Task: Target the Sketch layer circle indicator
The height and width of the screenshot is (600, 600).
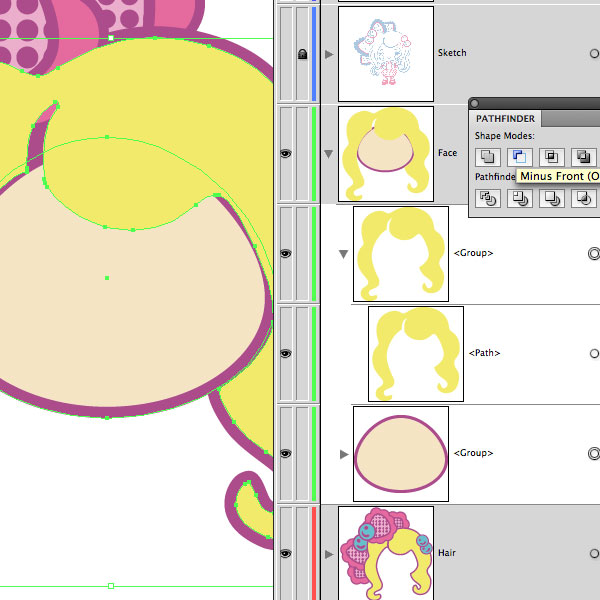Action: tap(594, 54)
